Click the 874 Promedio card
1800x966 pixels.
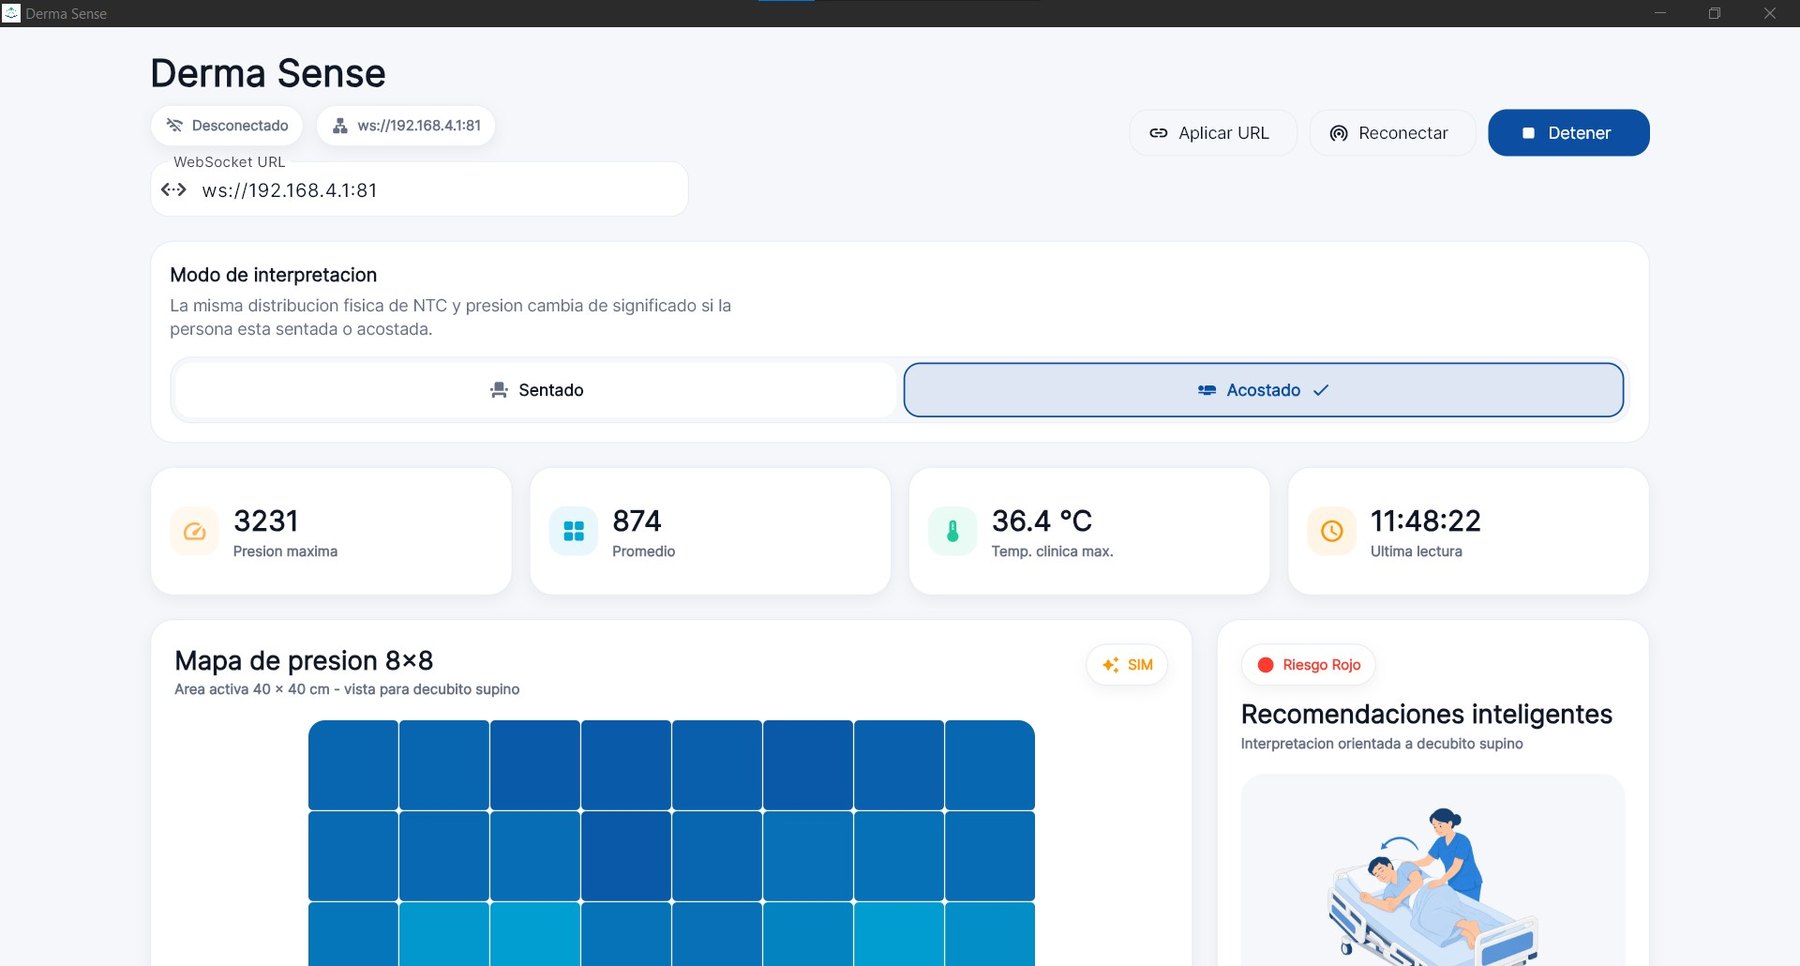710,531
